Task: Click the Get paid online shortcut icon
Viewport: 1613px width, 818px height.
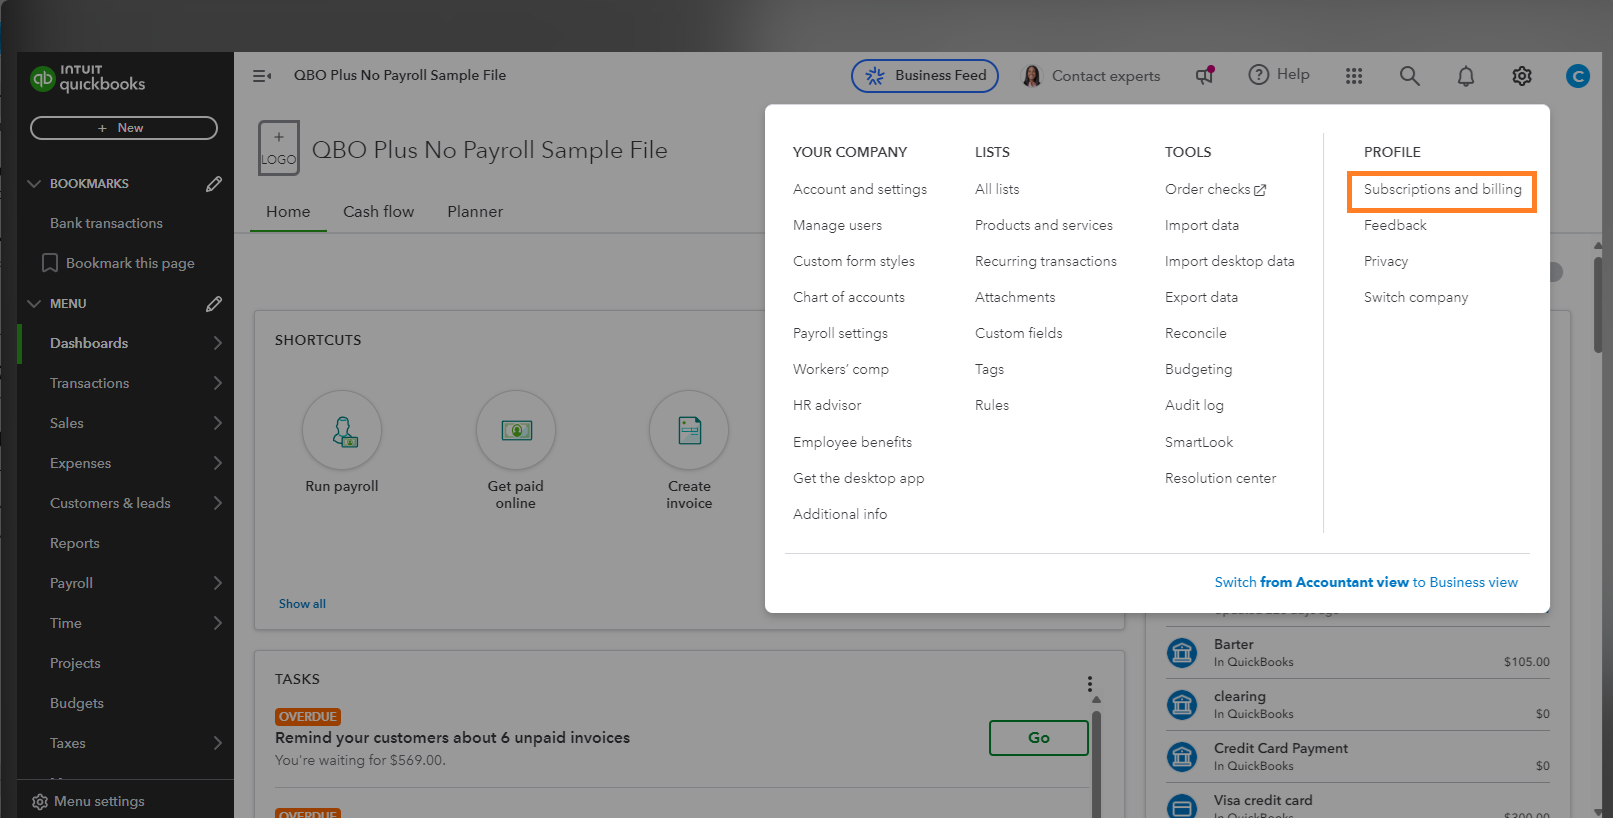Action: coord(516,430)
